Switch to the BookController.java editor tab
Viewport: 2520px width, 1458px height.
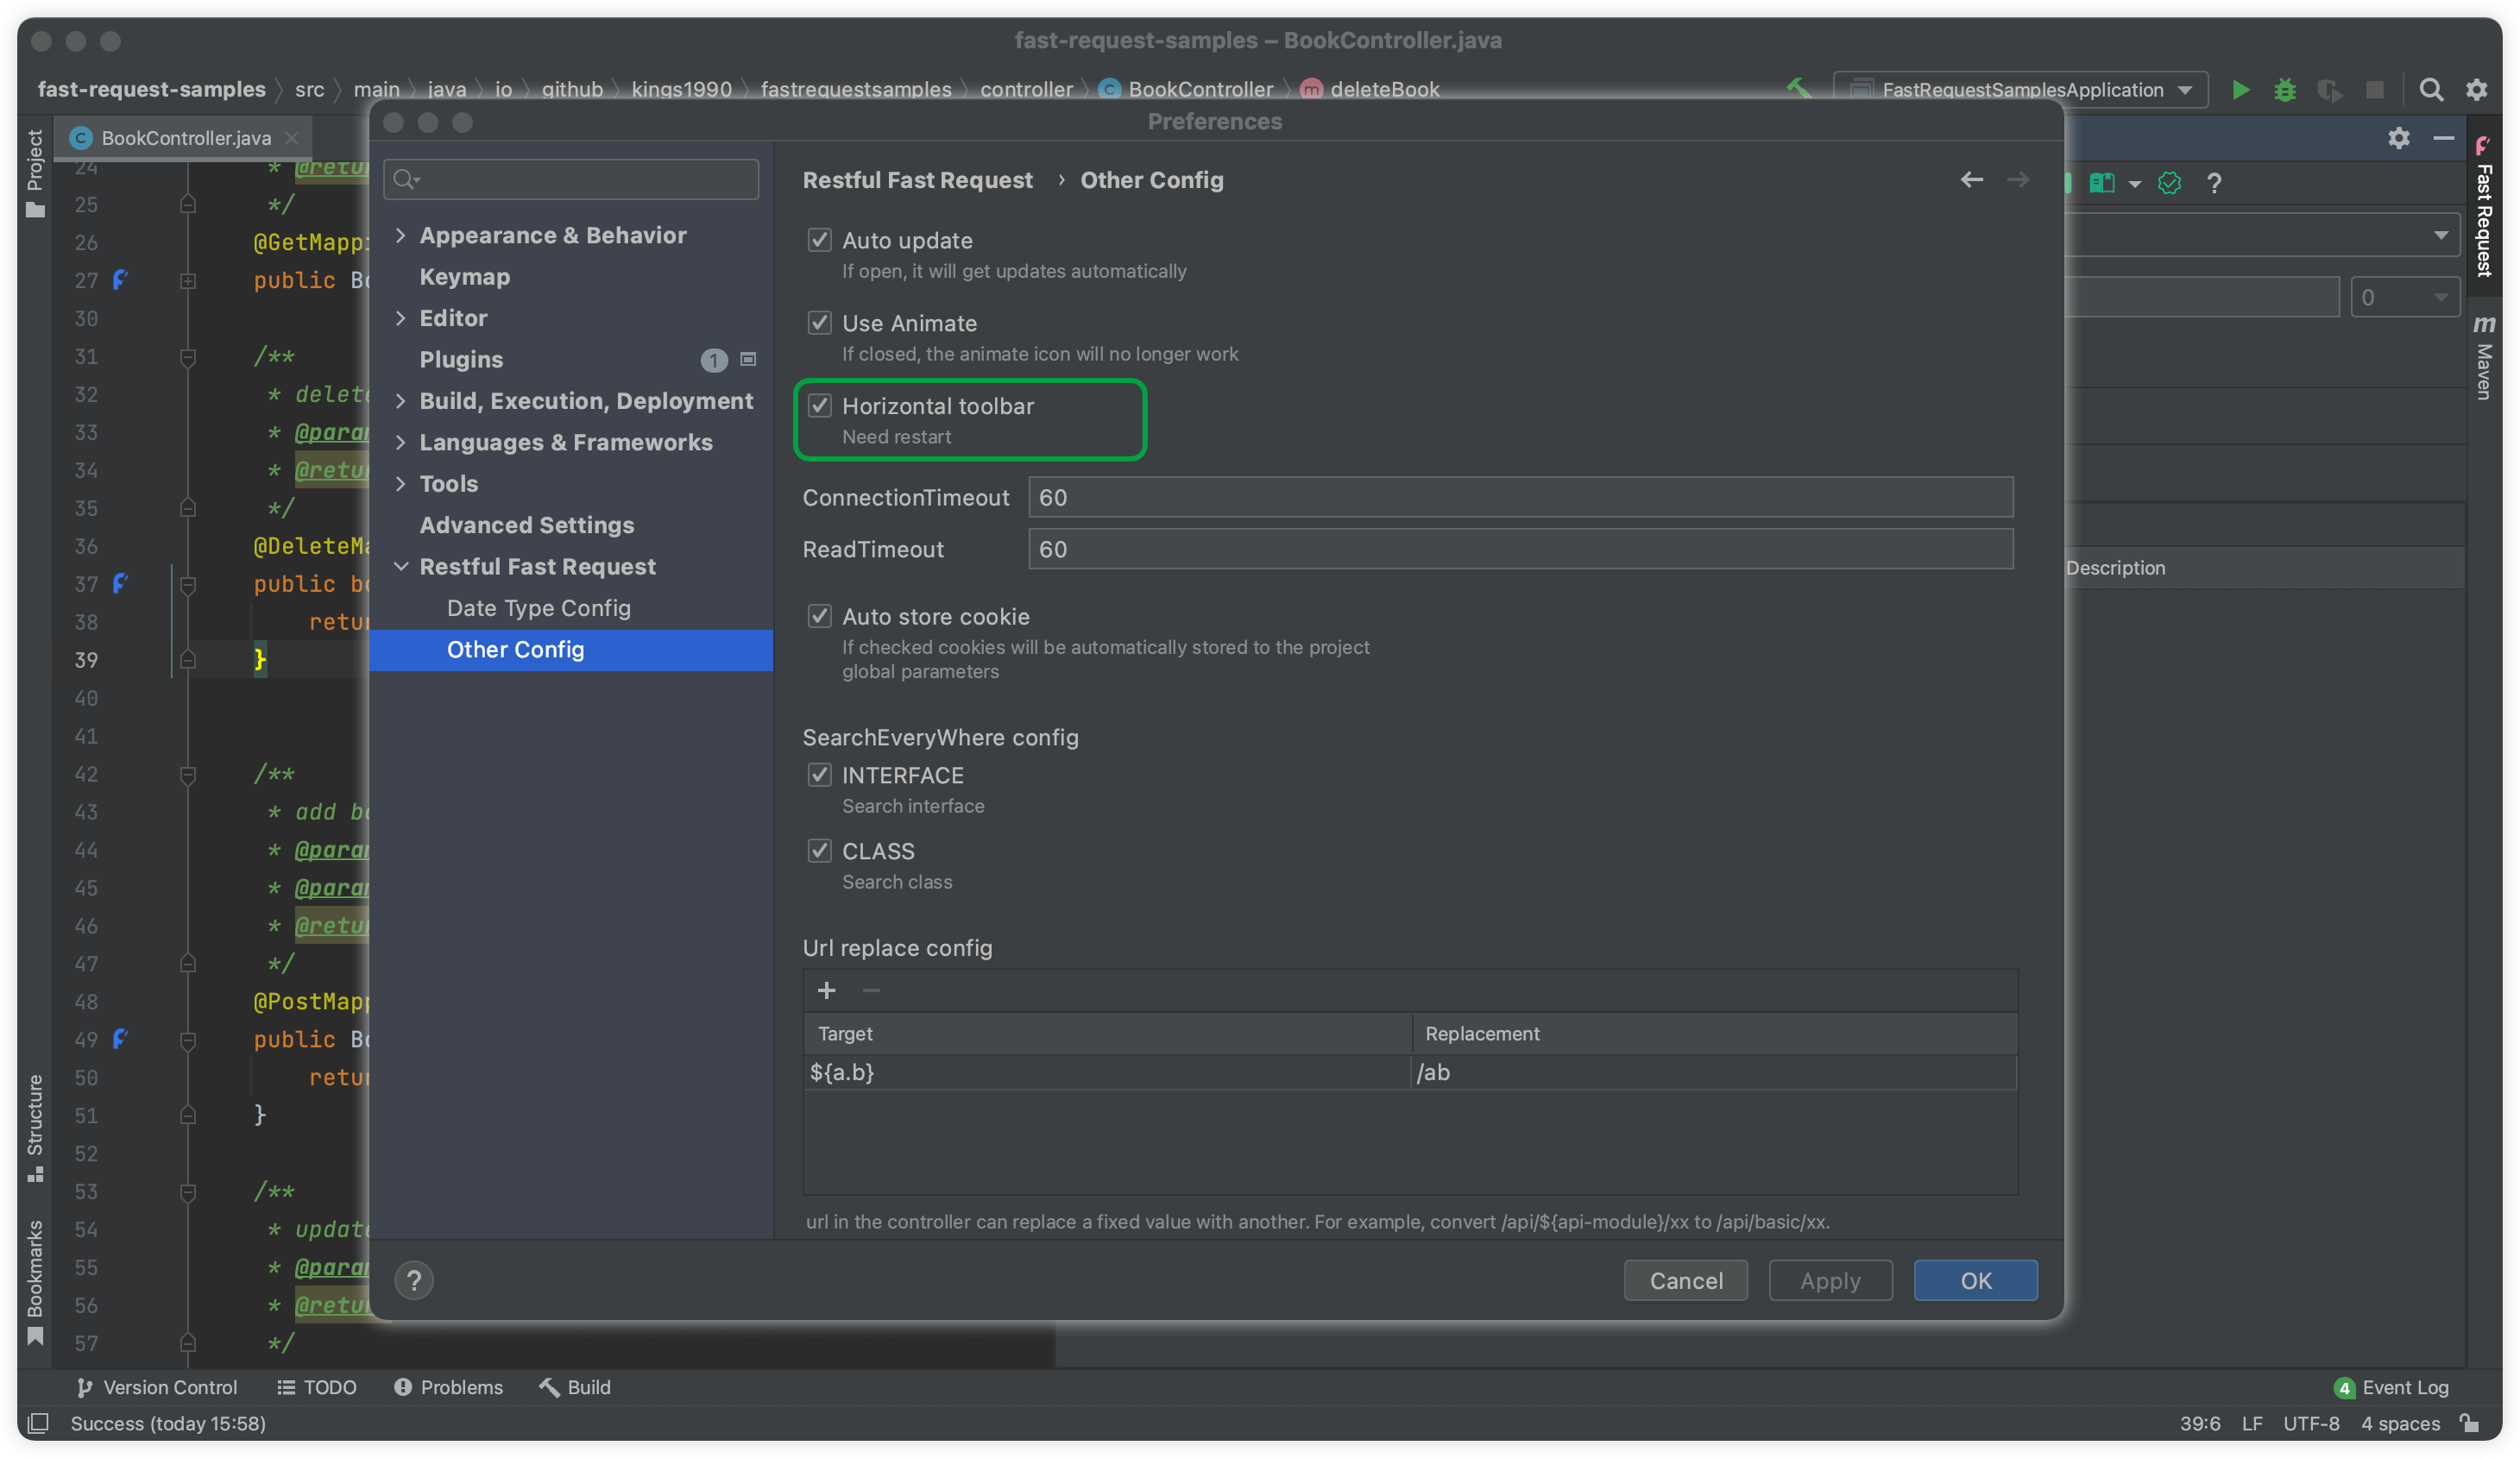tap(185, 138)
